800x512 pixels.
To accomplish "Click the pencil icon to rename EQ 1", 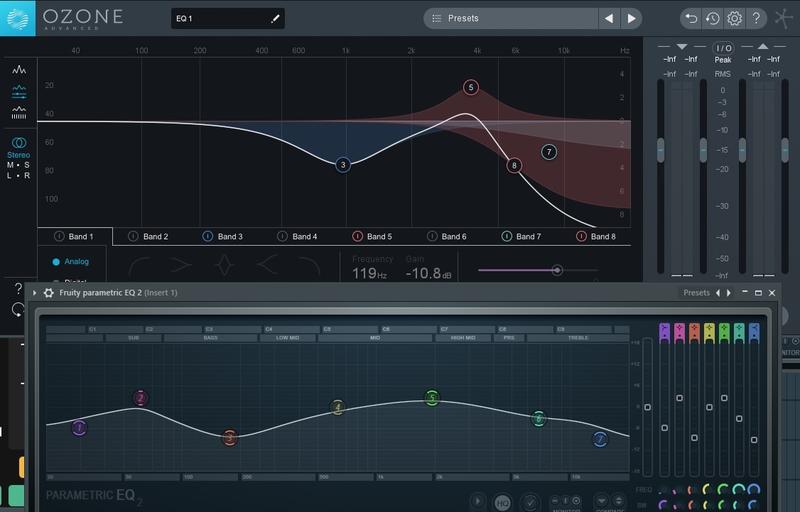I will (x=275, y=19).
